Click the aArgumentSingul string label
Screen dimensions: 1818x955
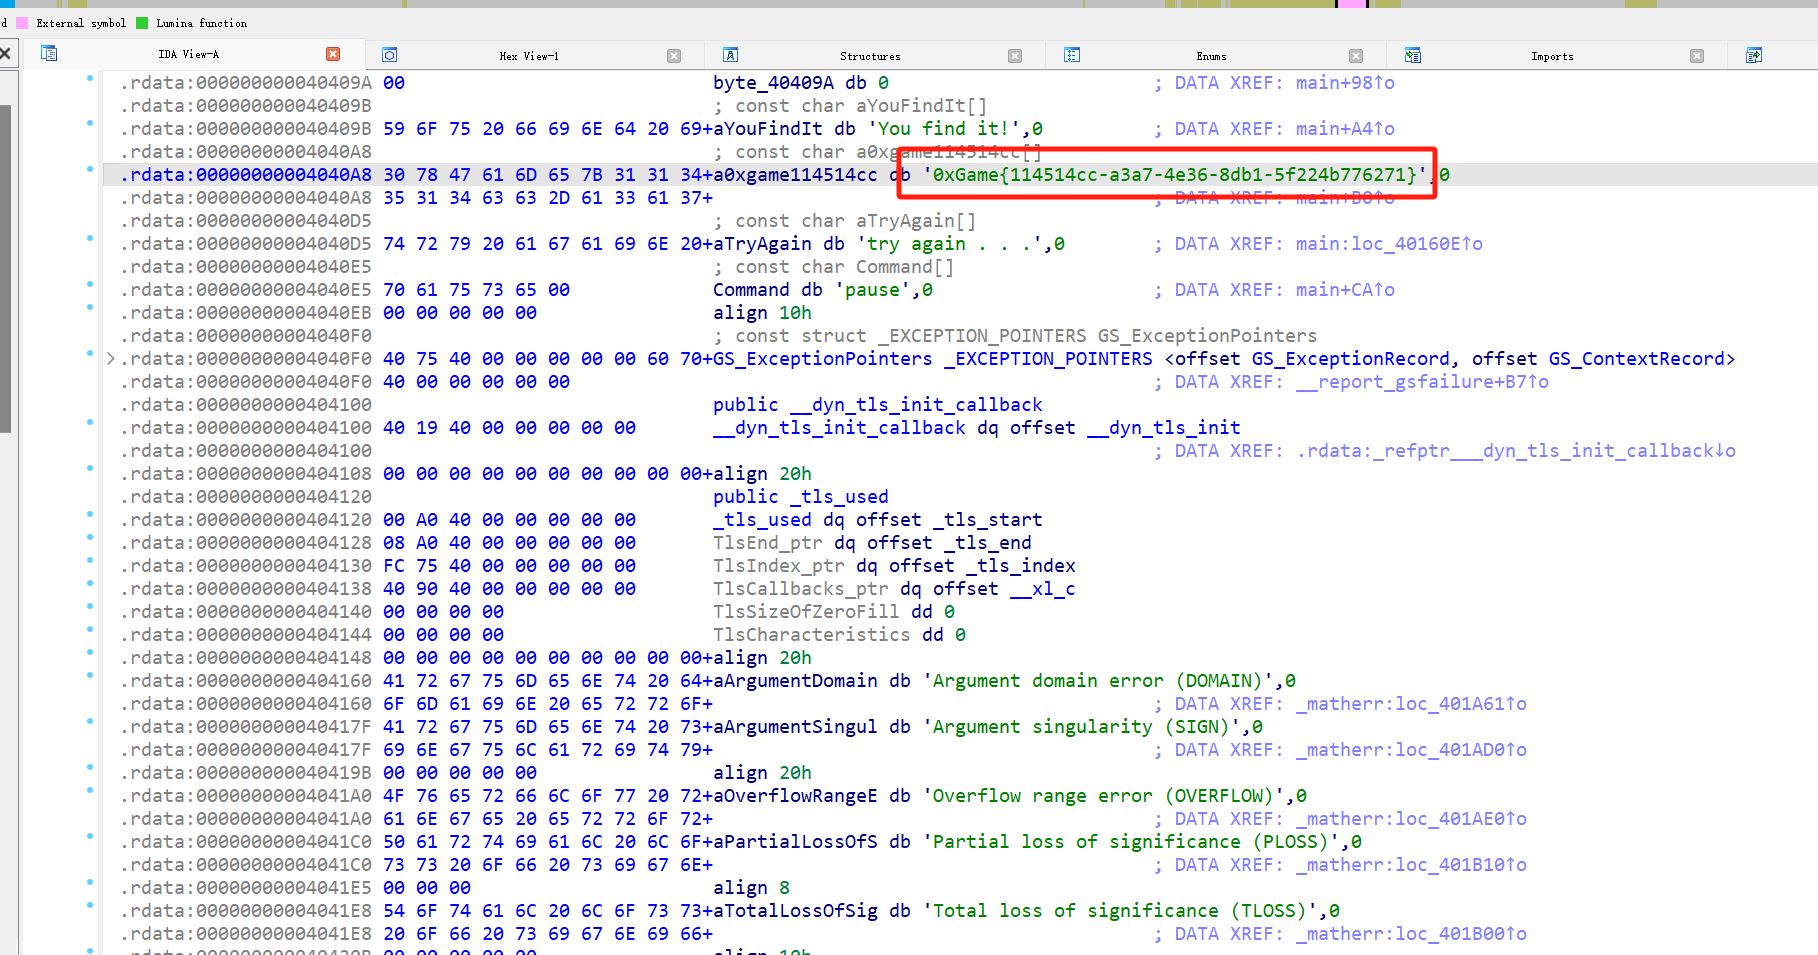tap(795, 727)
